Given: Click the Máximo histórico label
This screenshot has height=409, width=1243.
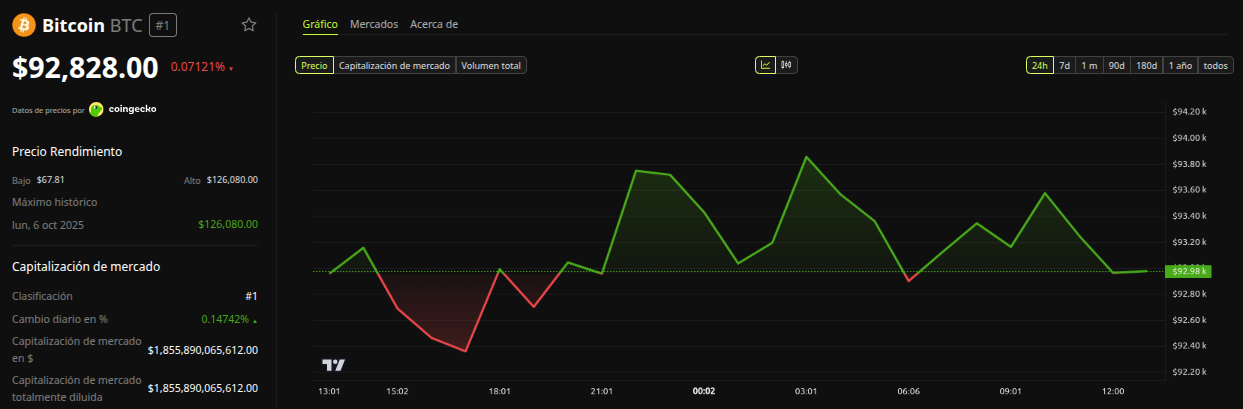Looking at the screenshot, I should 55,203.
